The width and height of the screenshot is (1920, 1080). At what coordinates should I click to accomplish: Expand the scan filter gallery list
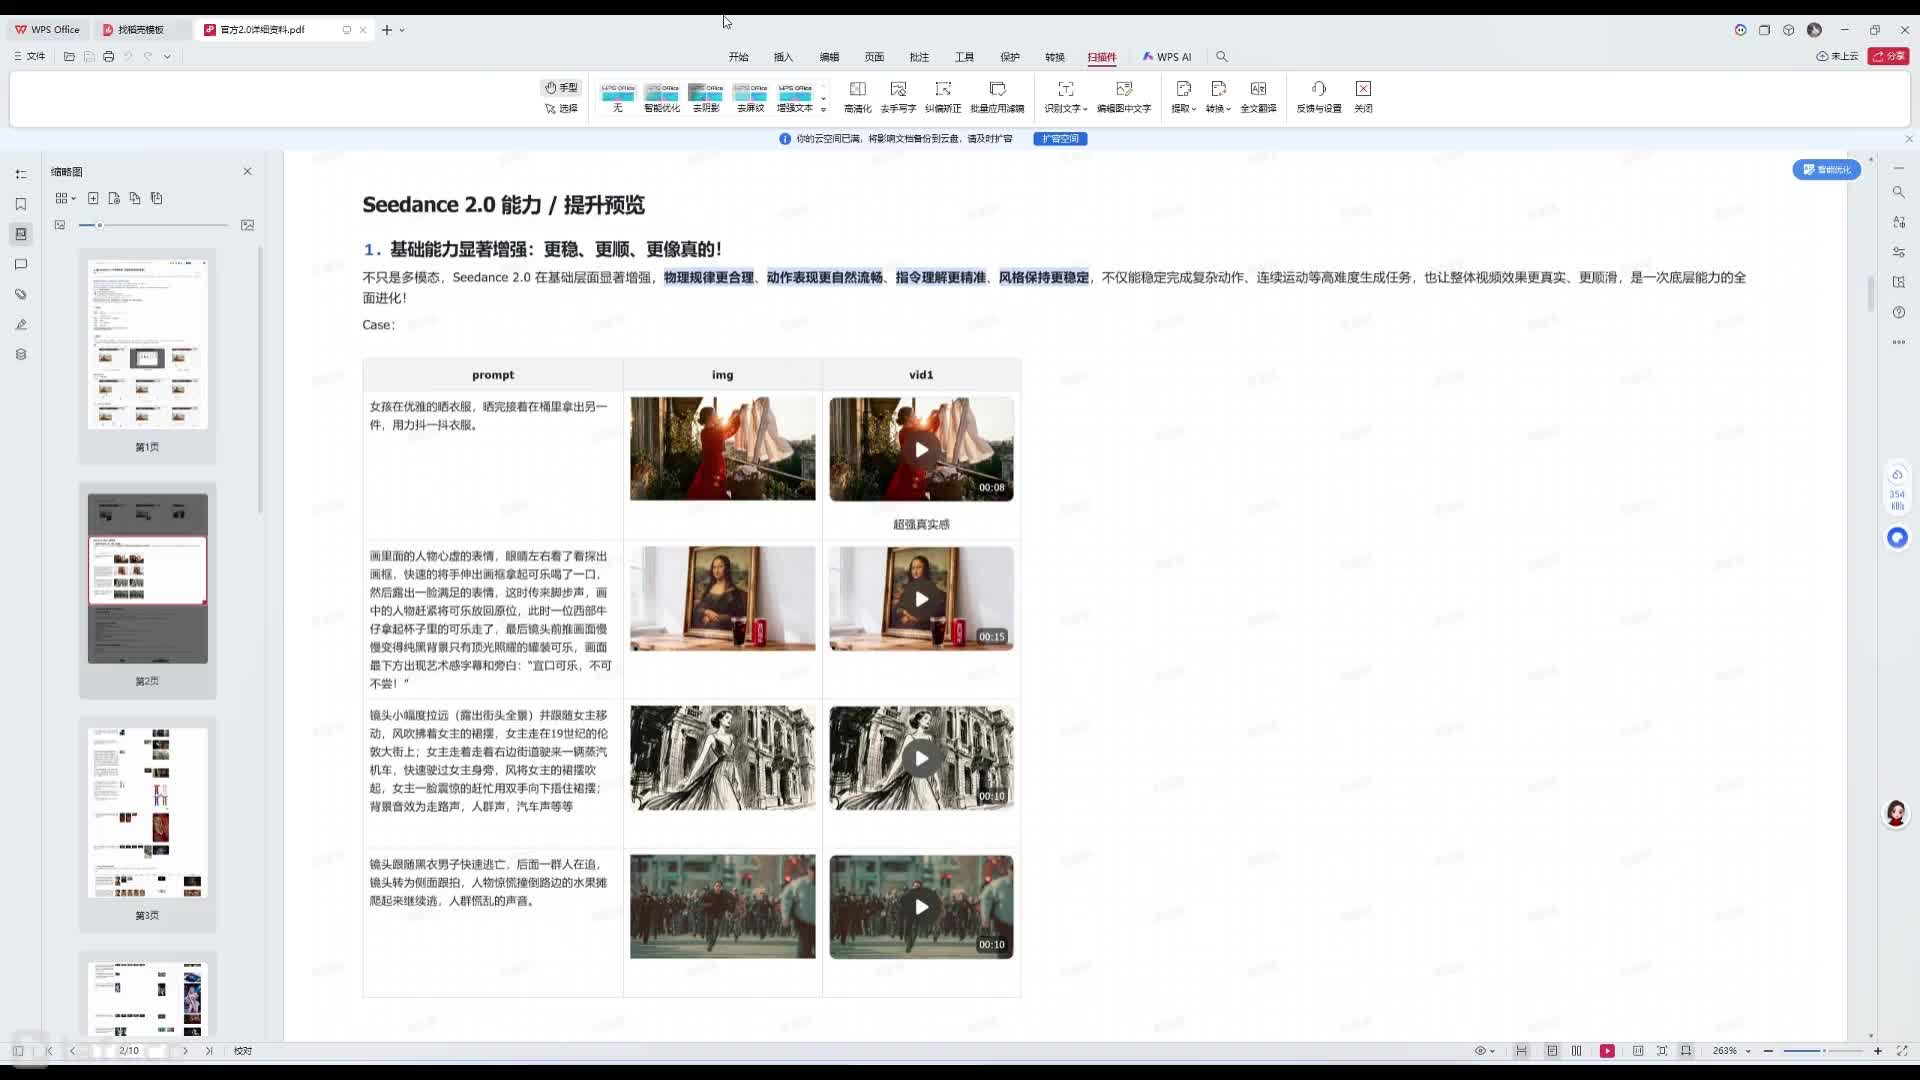click(824, 109)
